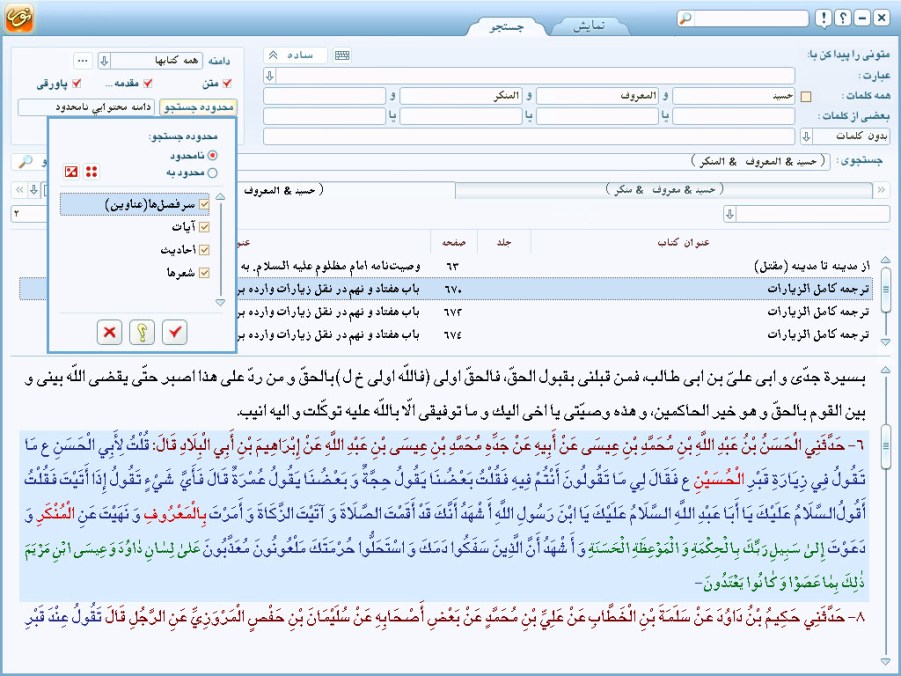Toggle the مقدمه checkbox

tap(147, 83)
